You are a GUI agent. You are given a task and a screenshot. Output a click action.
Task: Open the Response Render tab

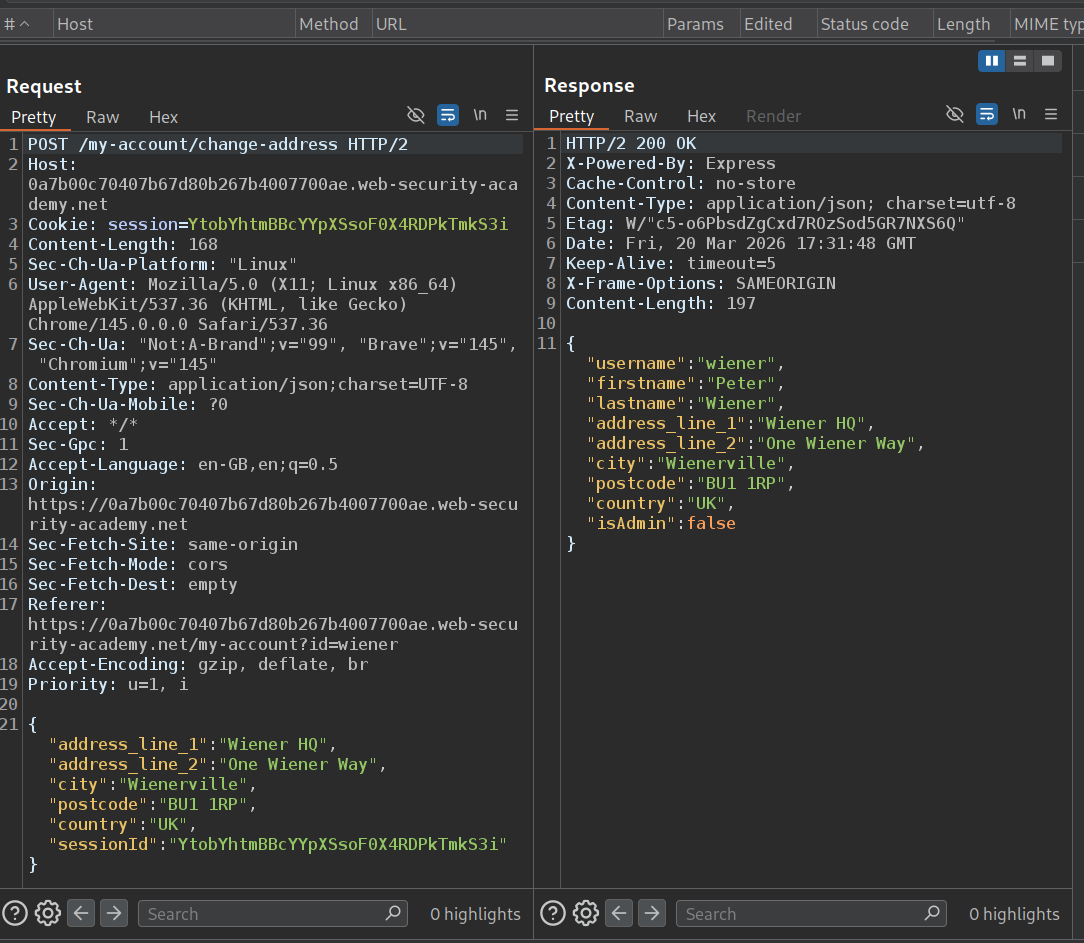coord(773,116)
